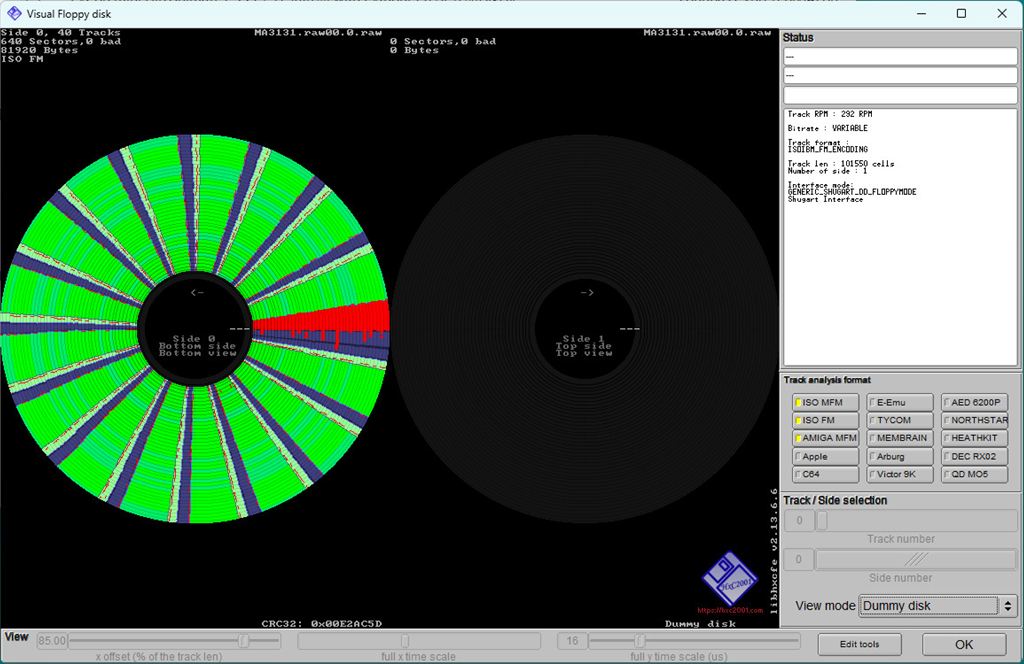Close the Visual Floppy disk window
This screenshot has width=1024, height=664.
click(x=1002, y=14)
